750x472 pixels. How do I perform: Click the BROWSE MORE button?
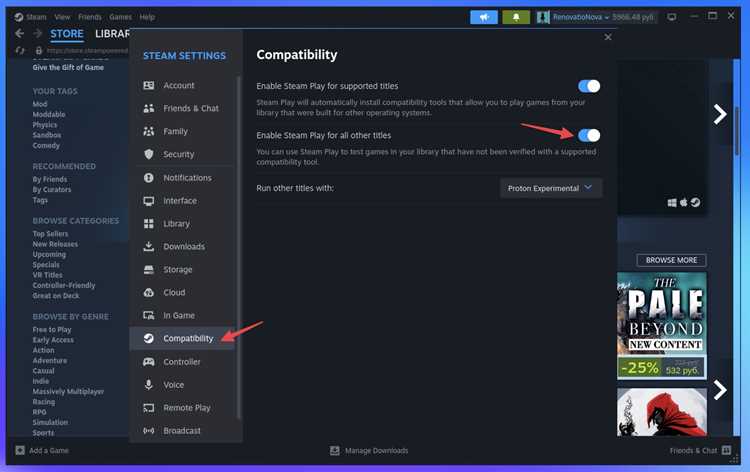click(672, 260)
